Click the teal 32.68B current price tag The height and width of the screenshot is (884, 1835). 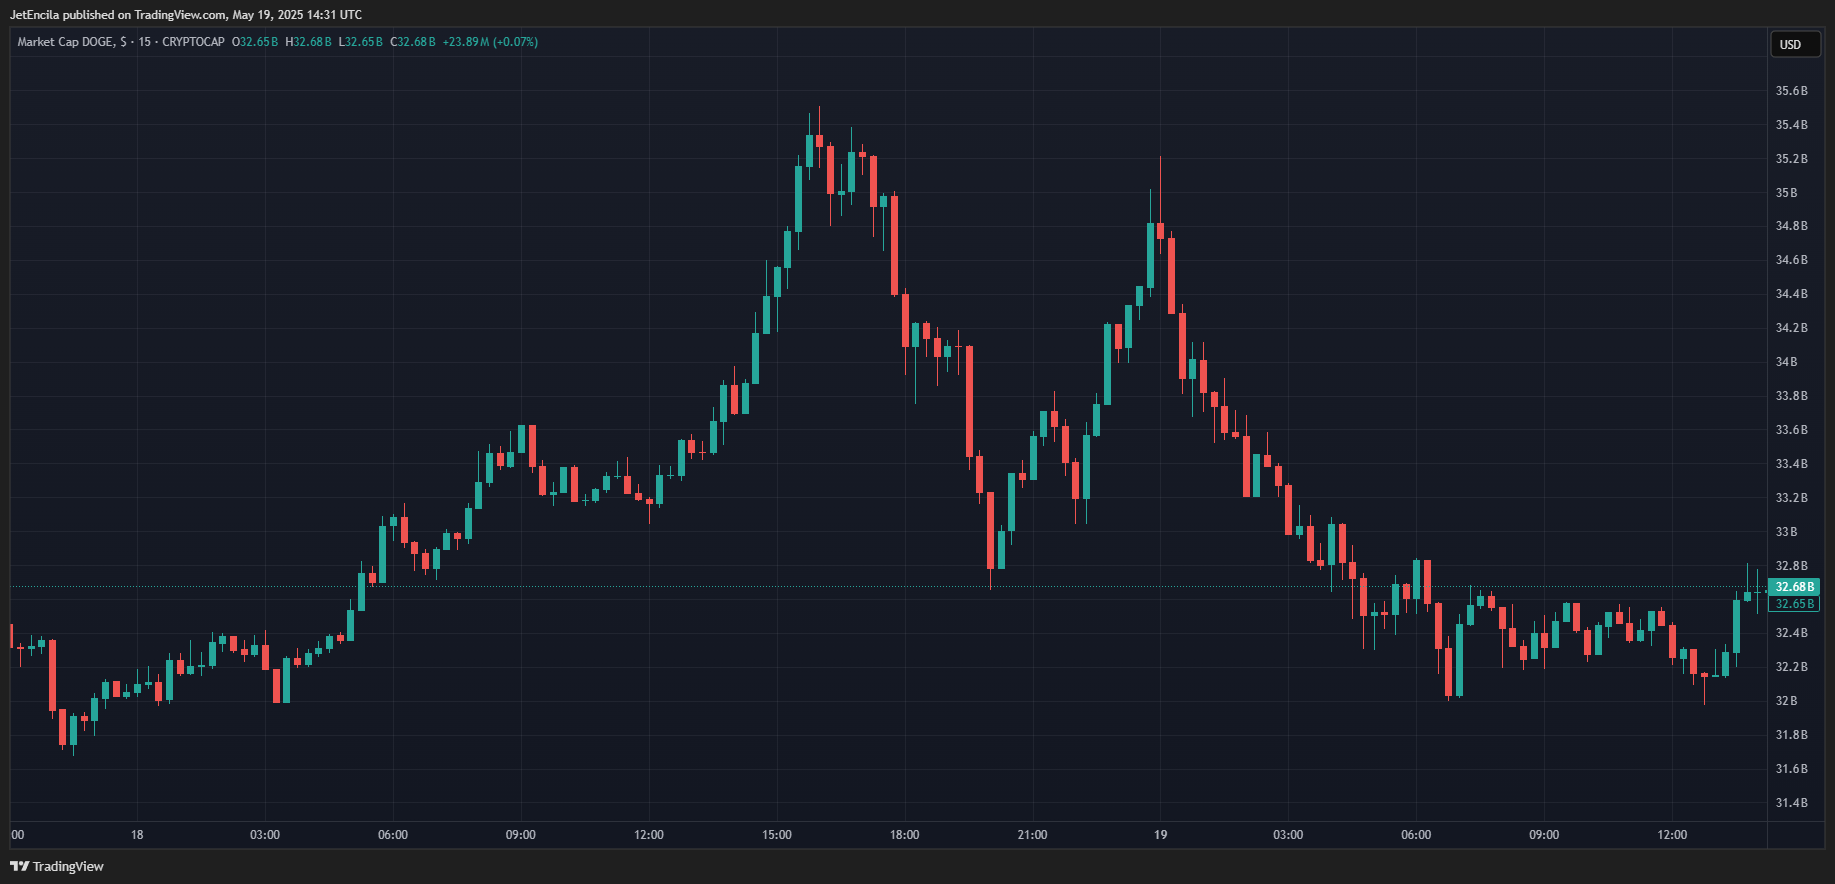click(x=1794, y=587)
